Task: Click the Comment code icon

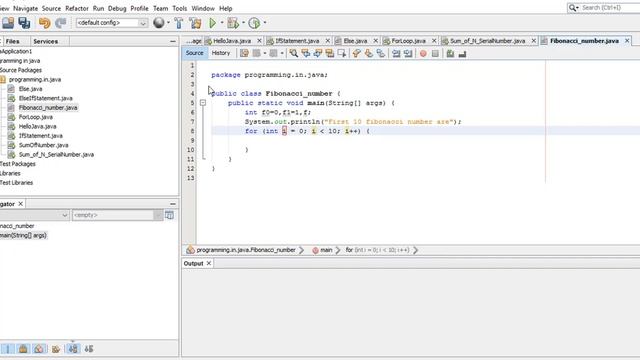Action: pos(450,53)
